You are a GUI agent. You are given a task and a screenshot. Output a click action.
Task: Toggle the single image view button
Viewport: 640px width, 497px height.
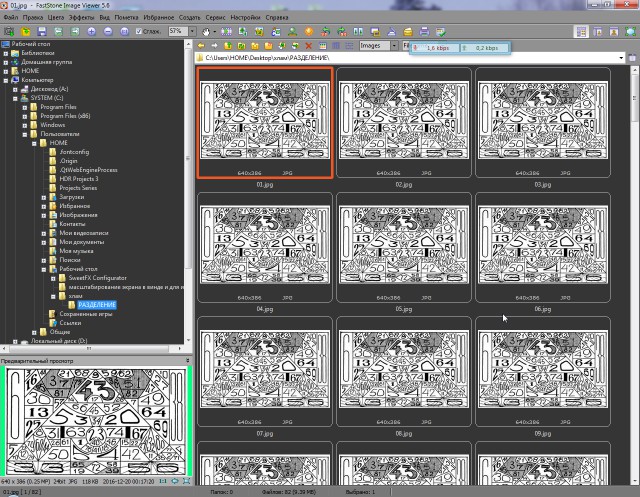pyautogui.click(x=614, y=32)
